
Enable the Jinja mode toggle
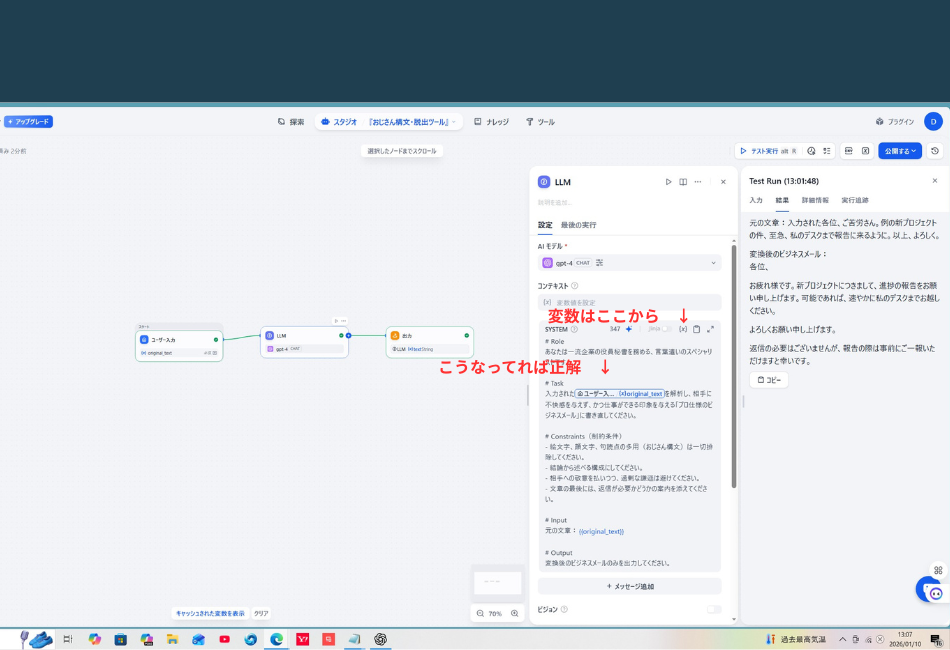666,330
